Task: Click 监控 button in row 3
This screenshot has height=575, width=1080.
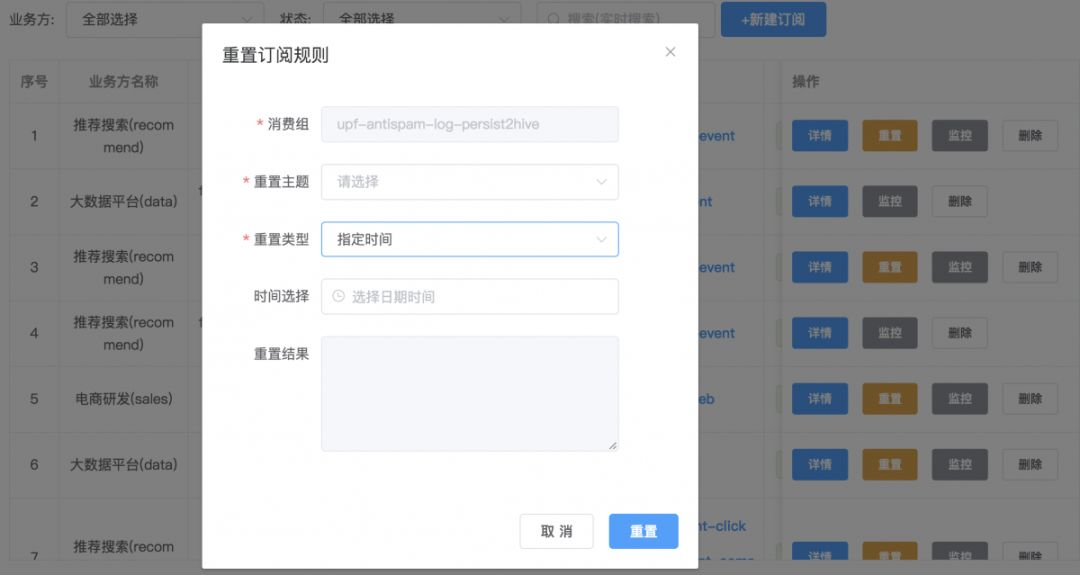Action: [959, 267]
